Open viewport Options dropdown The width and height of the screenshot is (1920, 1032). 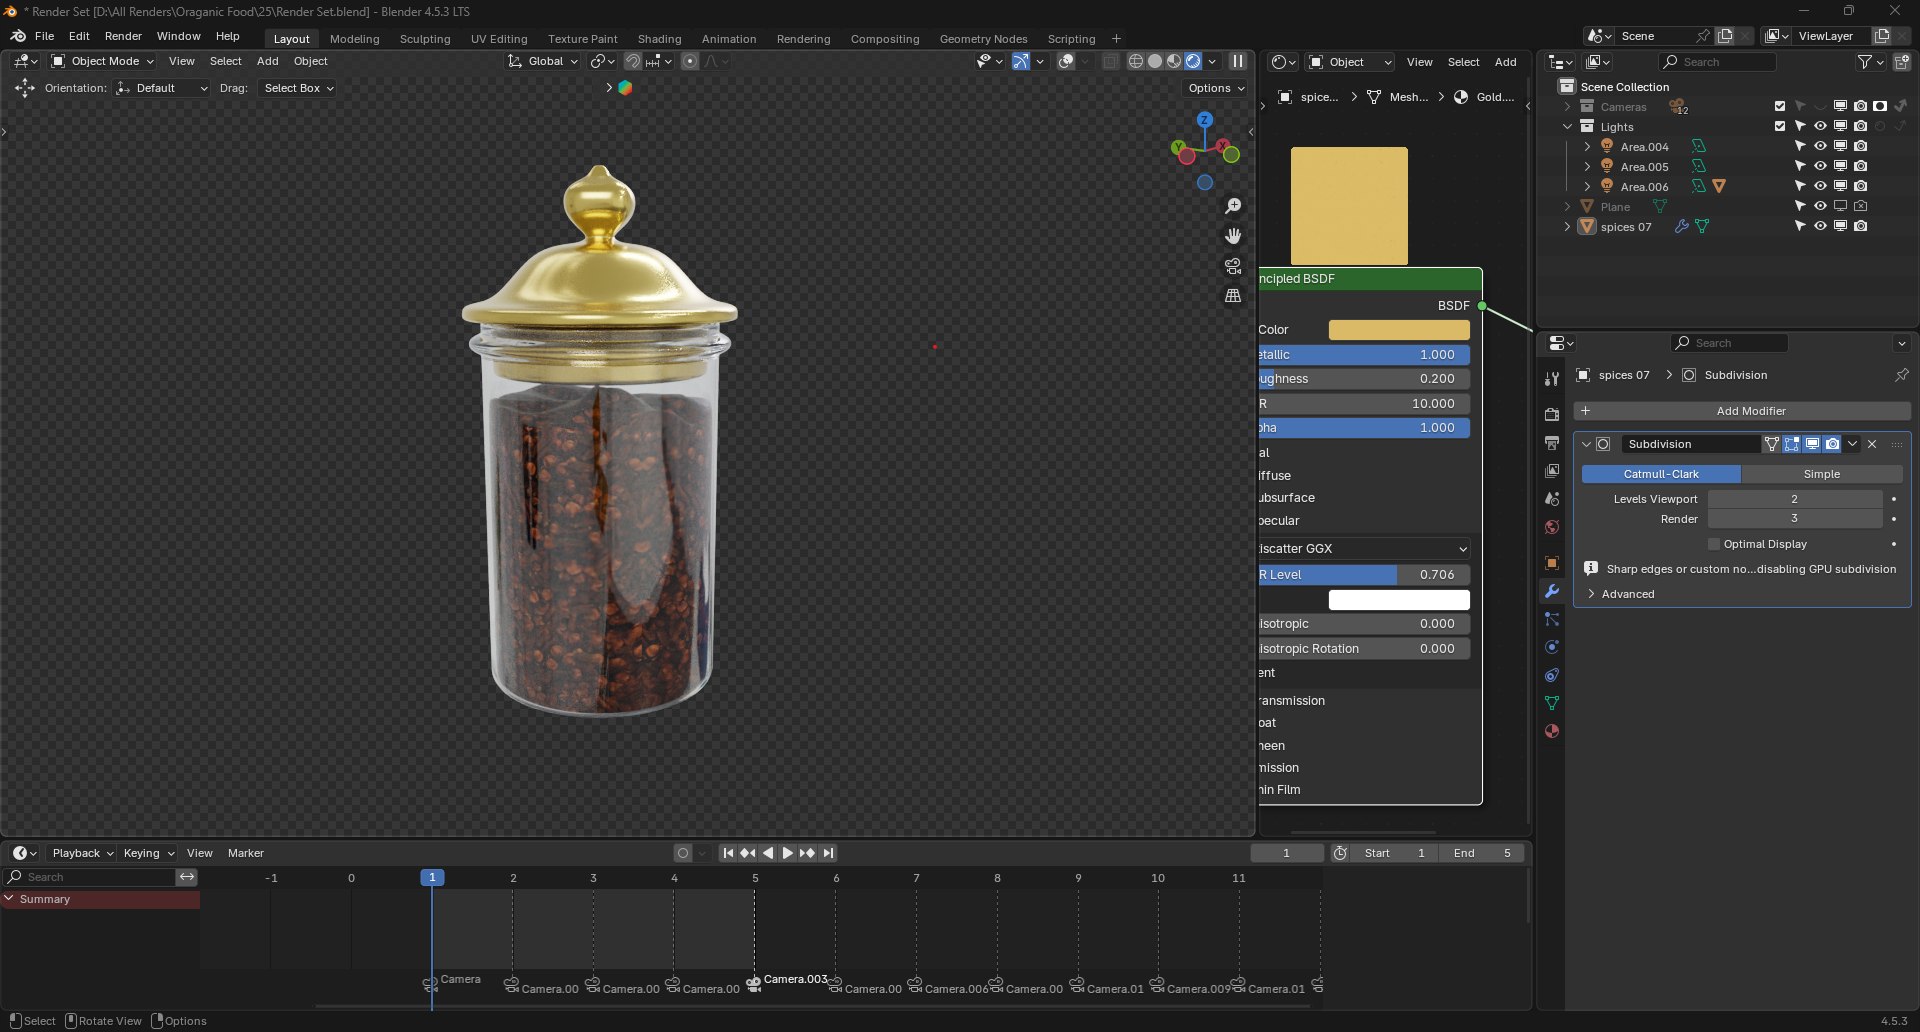(1216, 88)
